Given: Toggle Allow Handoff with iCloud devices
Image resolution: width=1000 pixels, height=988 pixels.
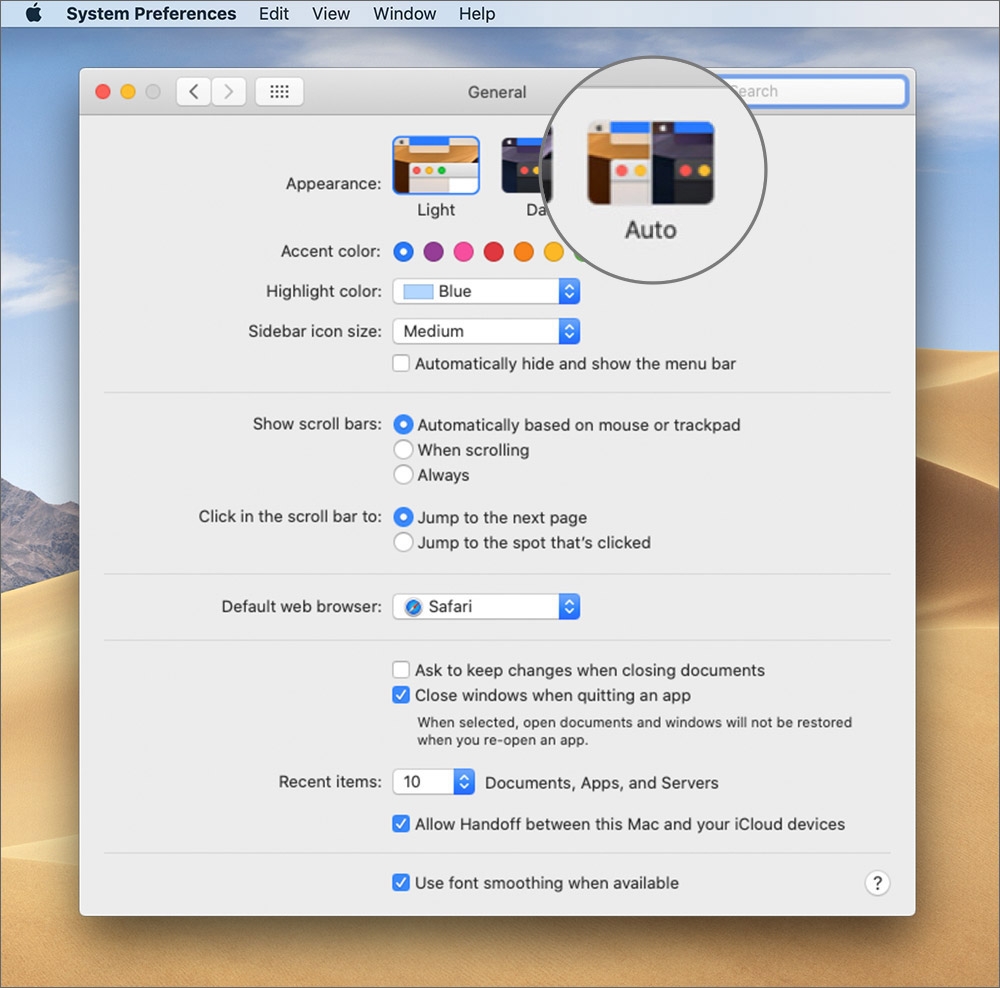Looking at the screenshot, I should 401,824.
